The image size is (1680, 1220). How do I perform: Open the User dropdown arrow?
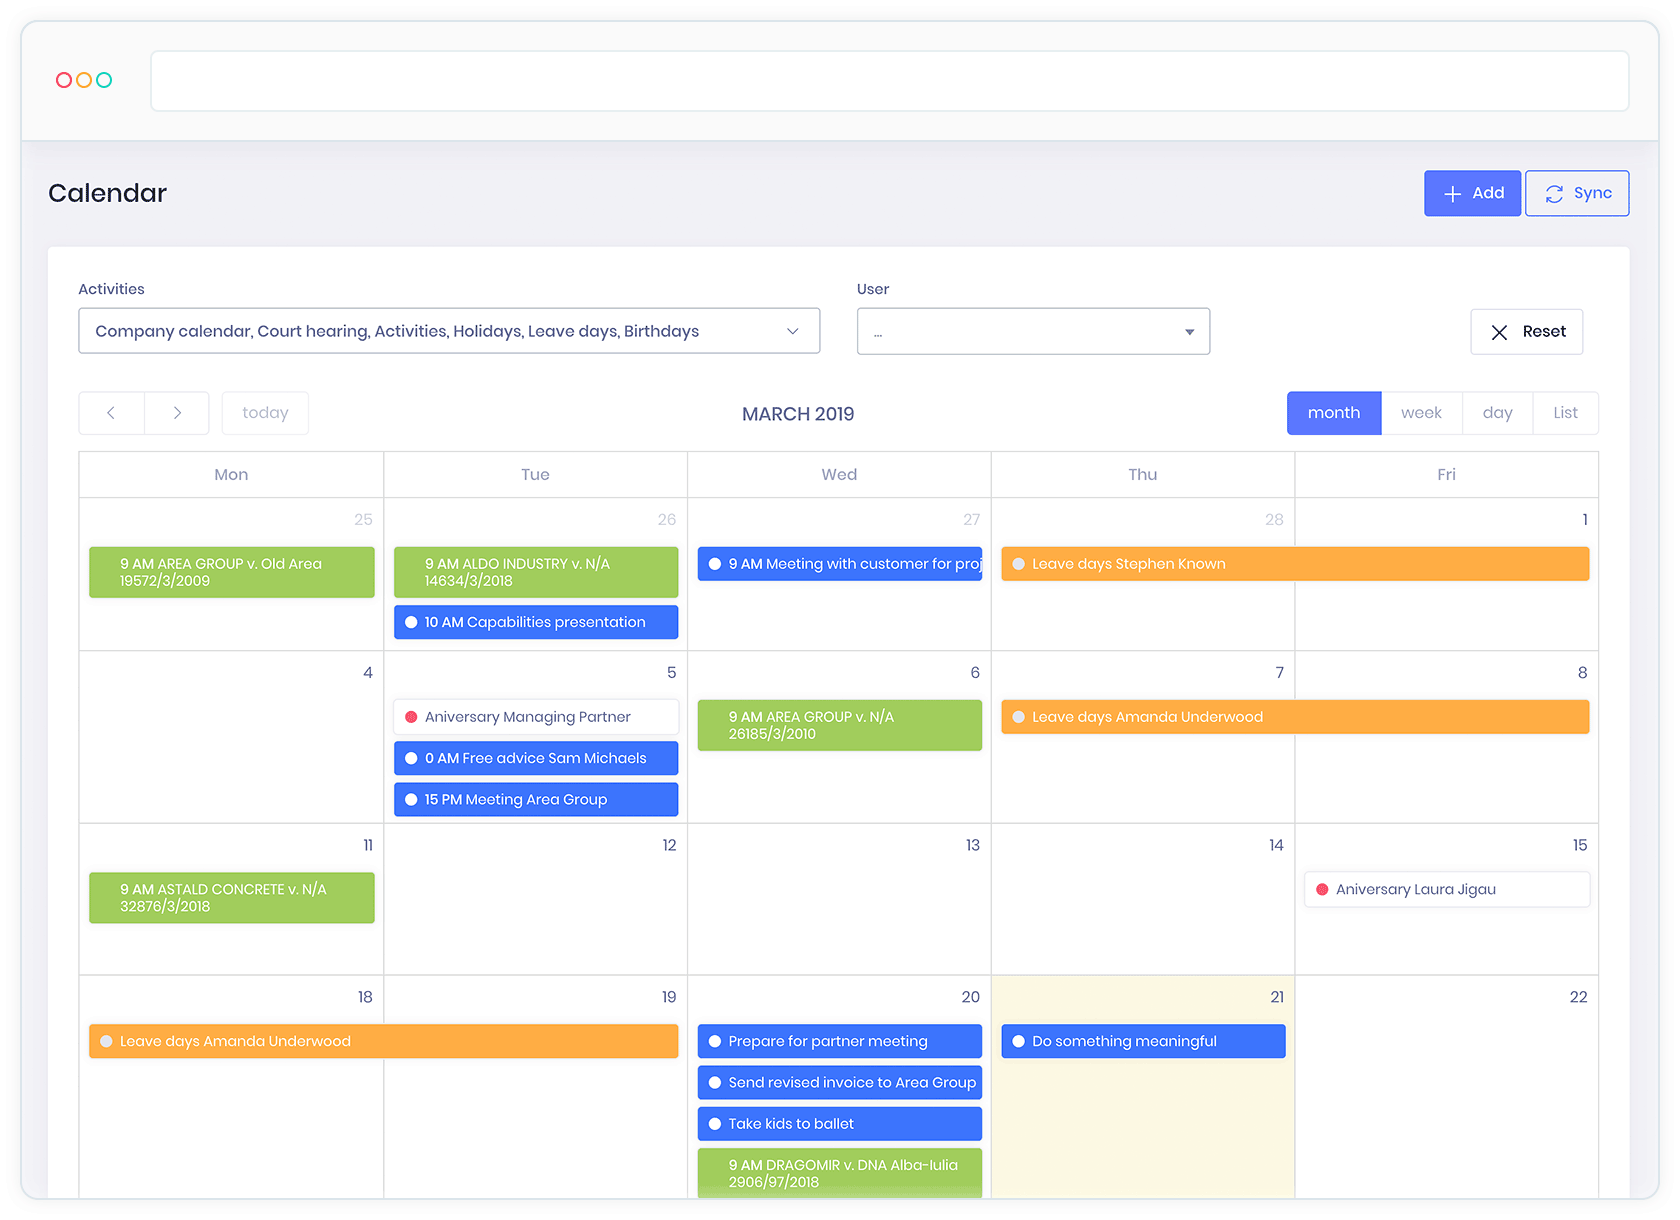[1189, 332]
